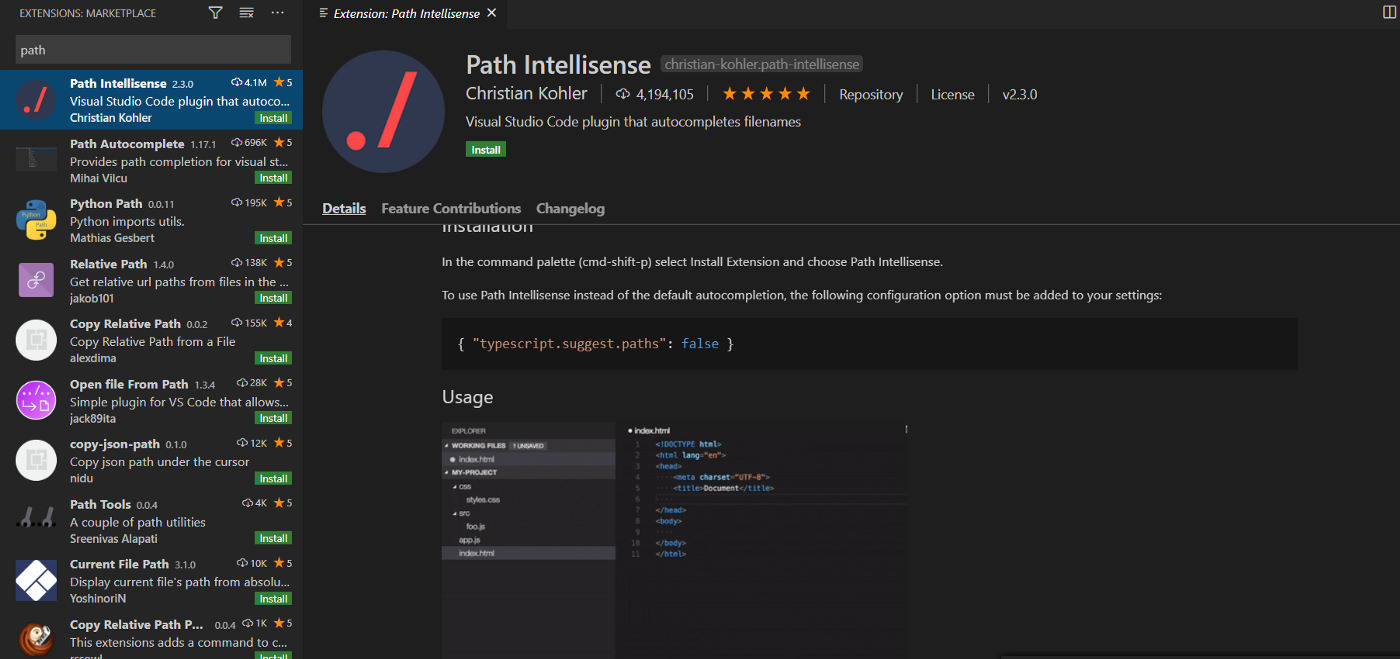This screenshot has height=659, width=1400.
Task: Click the large Path Intellisense logo
Action: pos(383,112)
